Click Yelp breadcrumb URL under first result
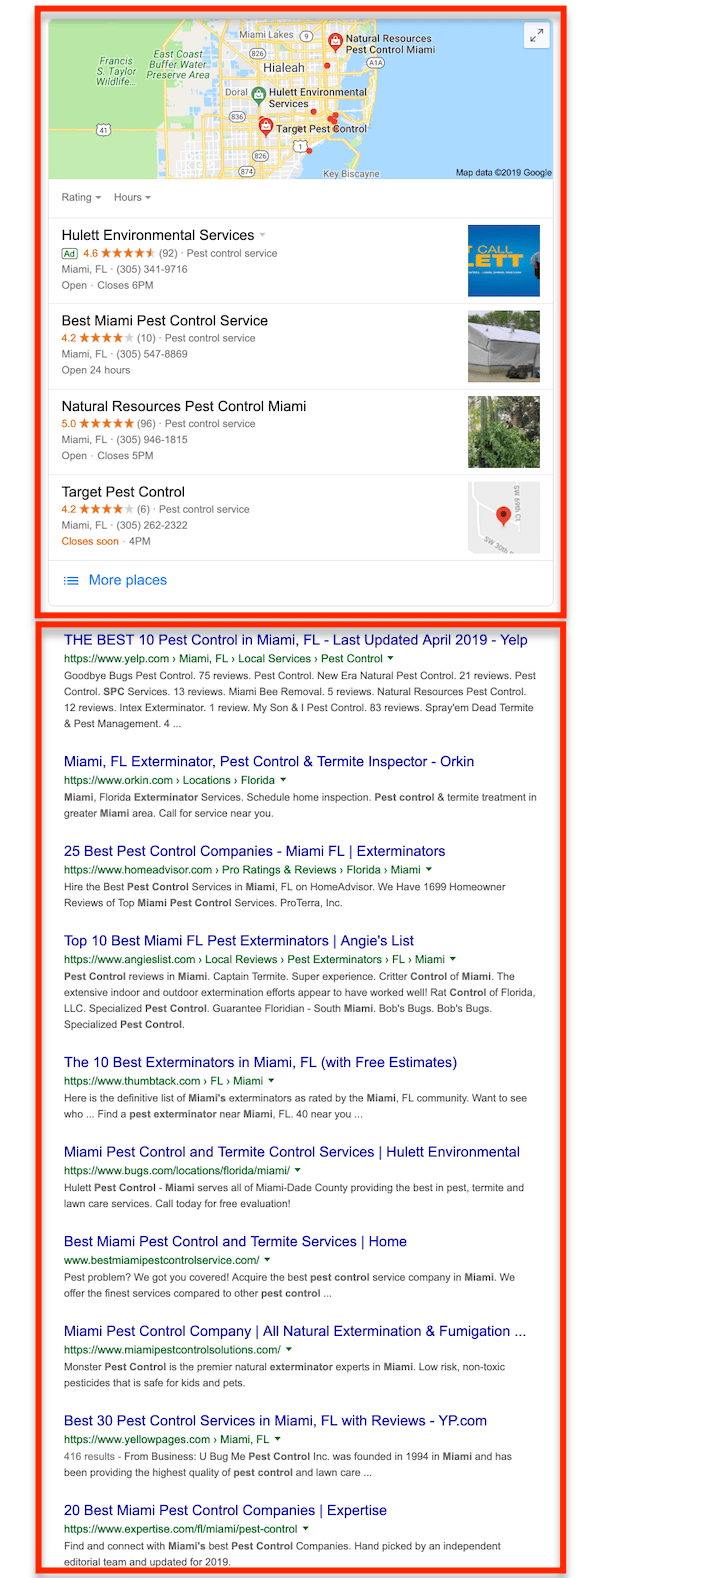 223,658
